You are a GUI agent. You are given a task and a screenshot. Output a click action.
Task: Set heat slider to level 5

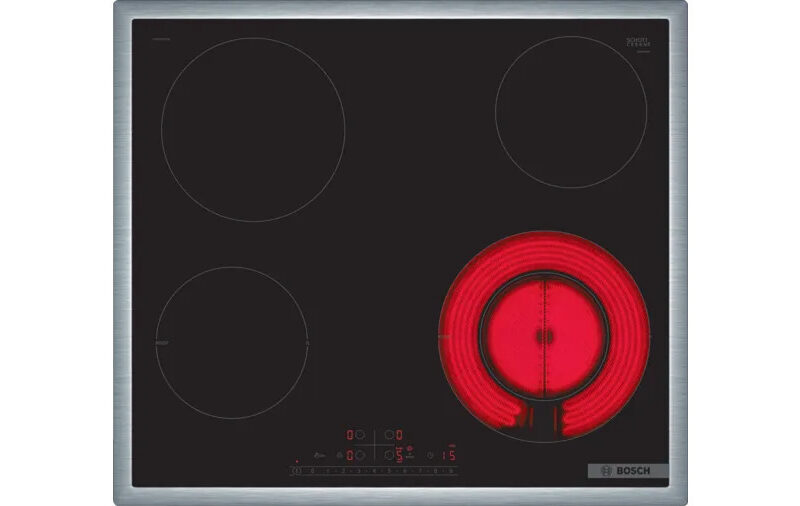389,471
